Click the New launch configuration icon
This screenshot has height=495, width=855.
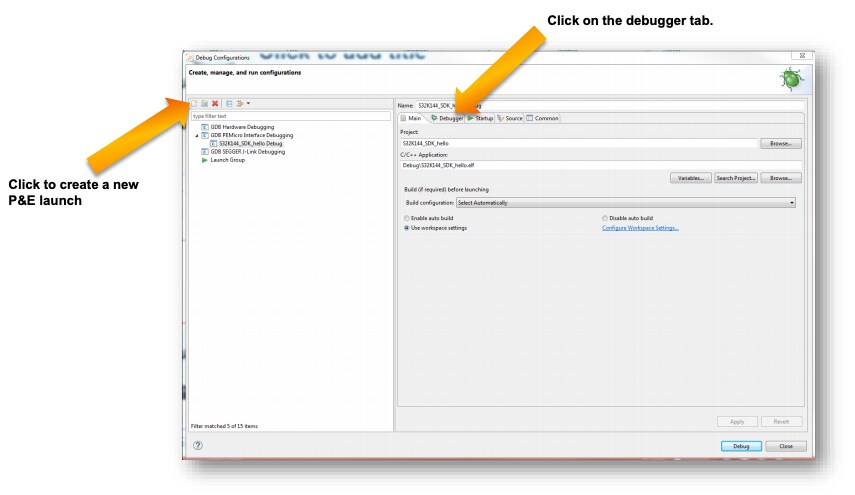tap(194, 103)
